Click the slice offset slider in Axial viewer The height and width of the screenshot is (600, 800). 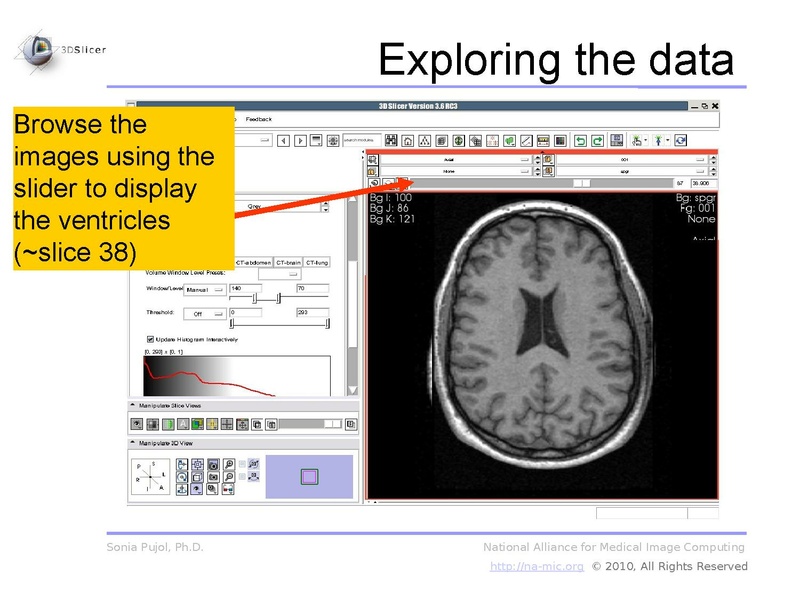pyautogui.click(x=580, y=183)
